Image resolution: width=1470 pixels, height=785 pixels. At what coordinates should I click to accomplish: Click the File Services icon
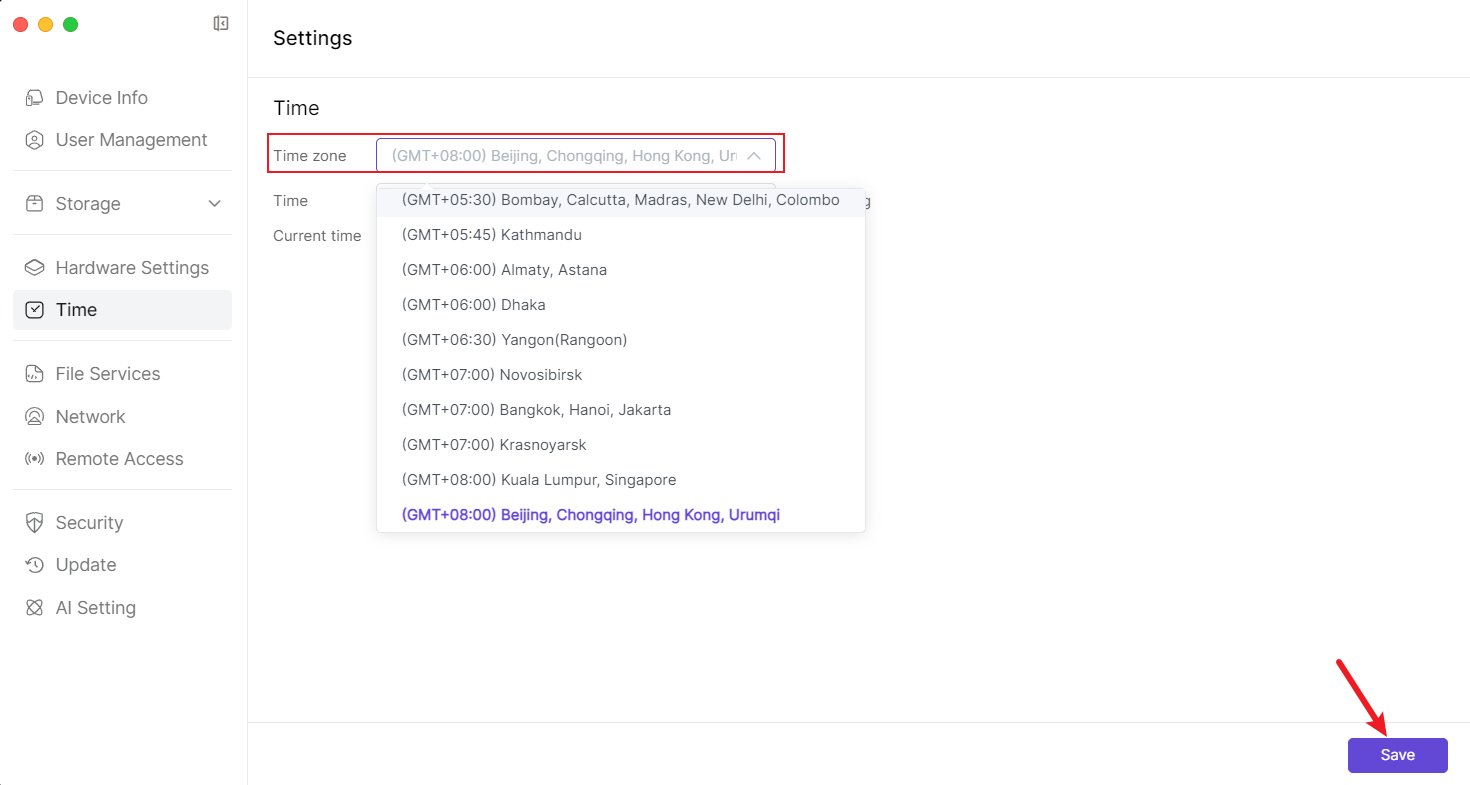(35, 374)
